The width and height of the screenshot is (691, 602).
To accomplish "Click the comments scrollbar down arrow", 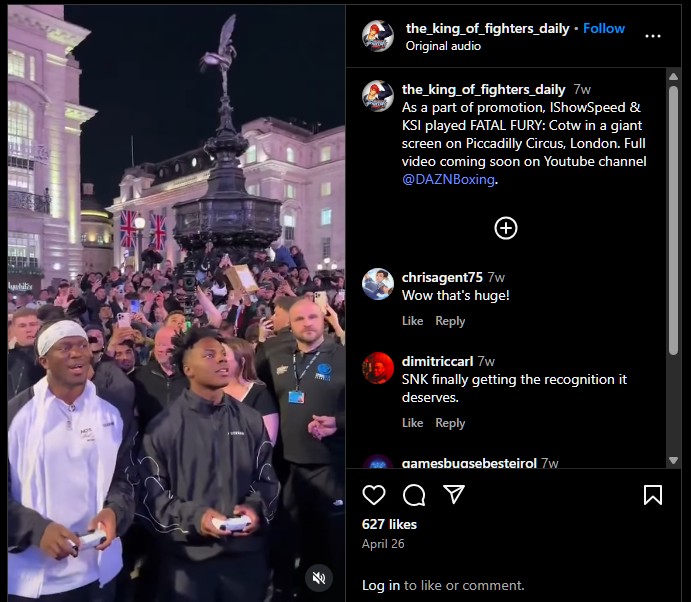I will click(673, 460).
